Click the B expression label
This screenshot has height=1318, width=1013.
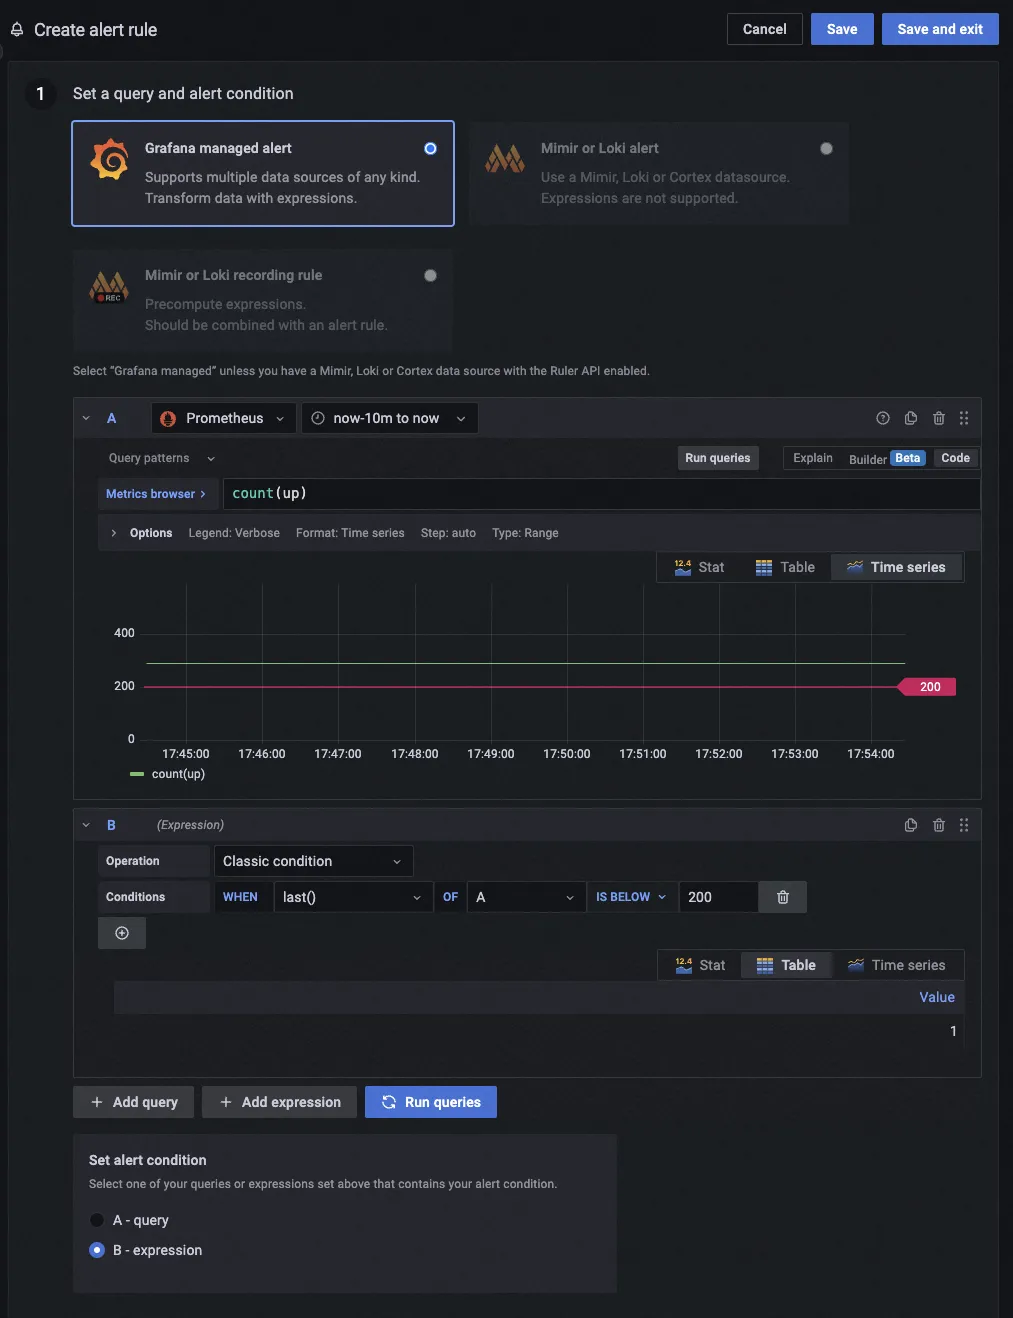point(112,825)
